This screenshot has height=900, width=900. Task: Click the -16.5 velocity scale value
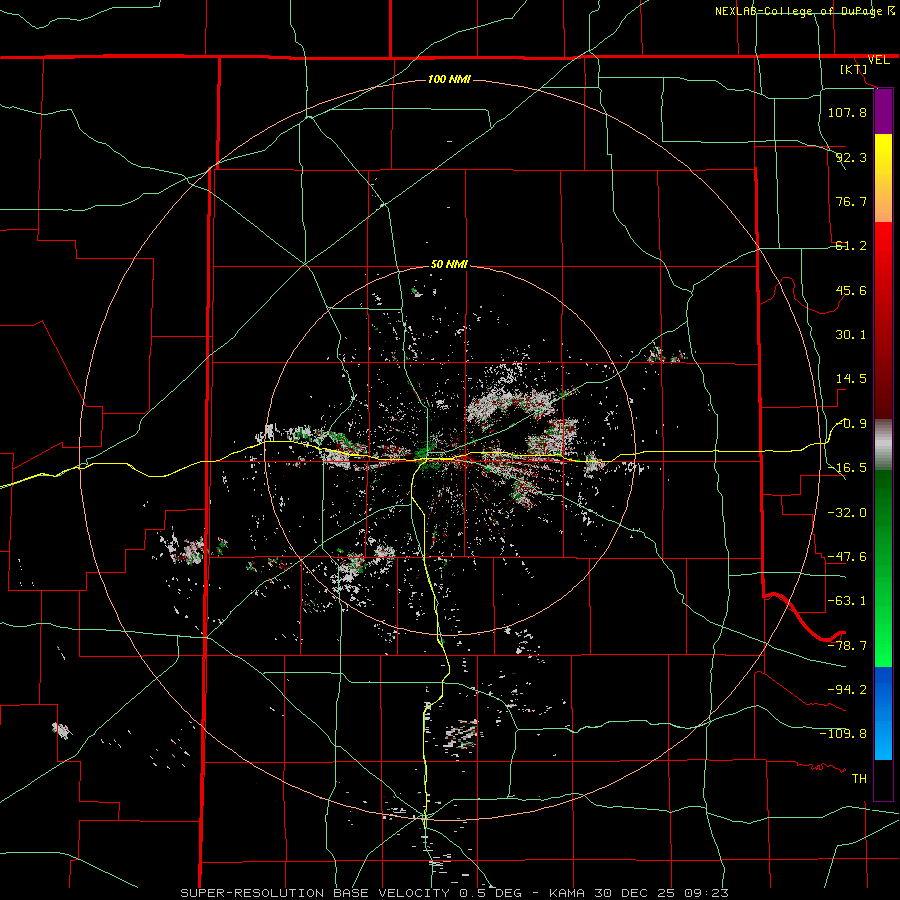point(847,468)
